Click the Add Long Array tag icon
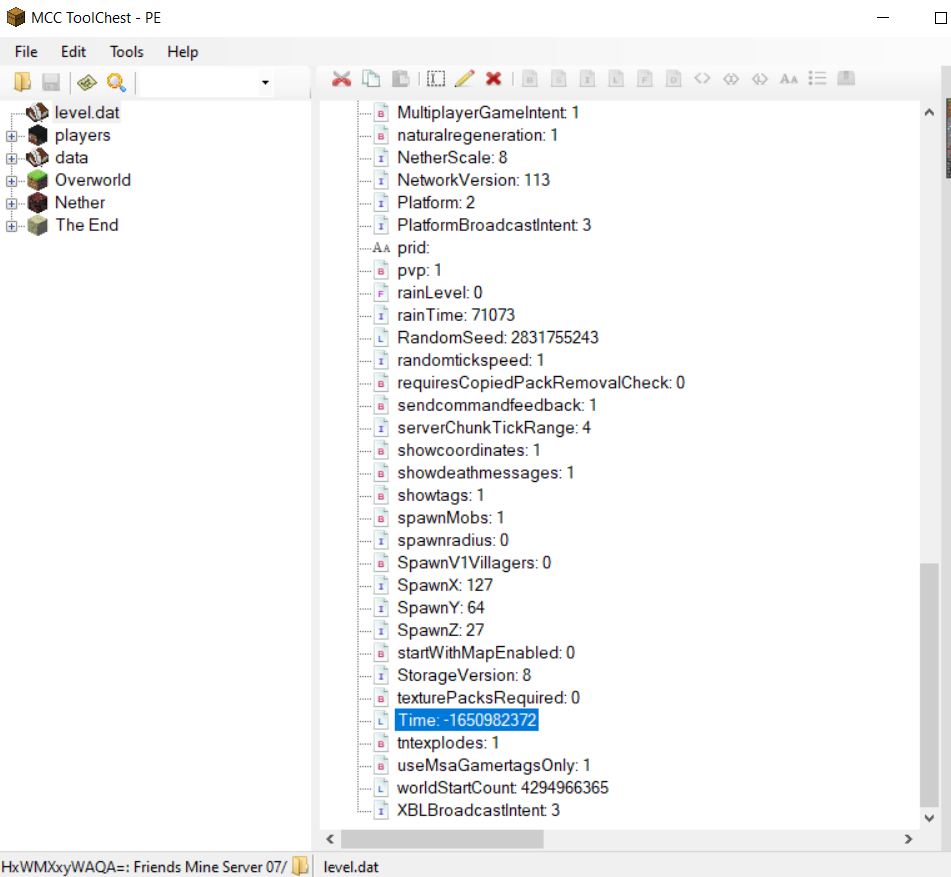 point(759,78)
